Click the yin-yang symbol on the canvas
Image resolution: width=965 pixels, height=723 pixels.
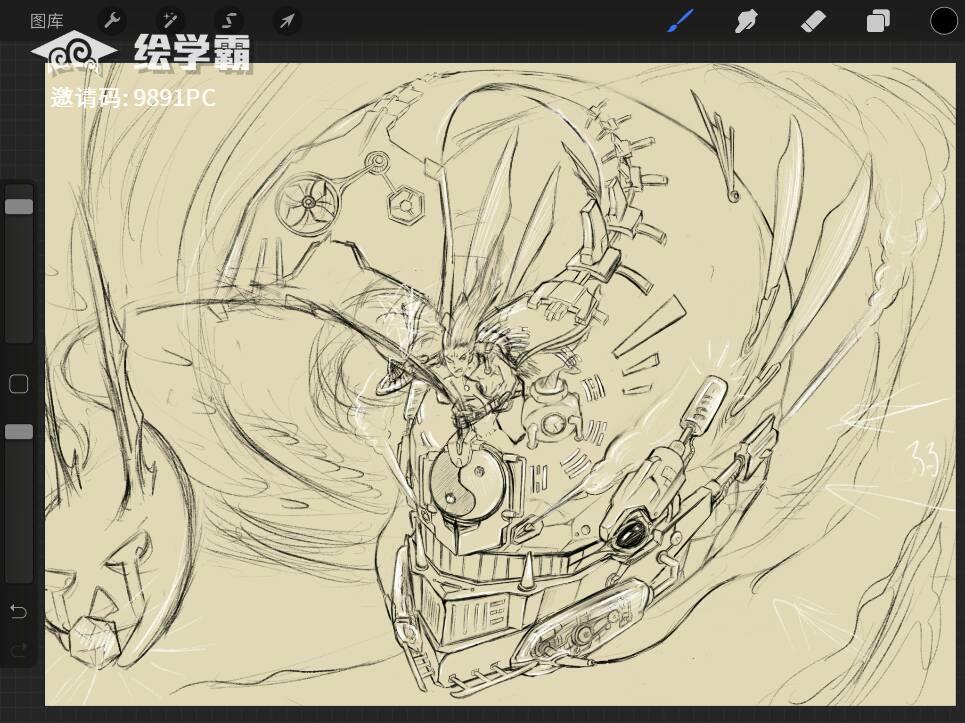(466, 484)
